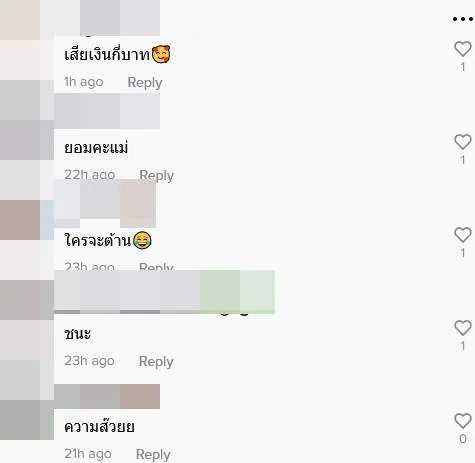
Task: Open blurred username above ความสวยย comment
Action: pos(107,396)
